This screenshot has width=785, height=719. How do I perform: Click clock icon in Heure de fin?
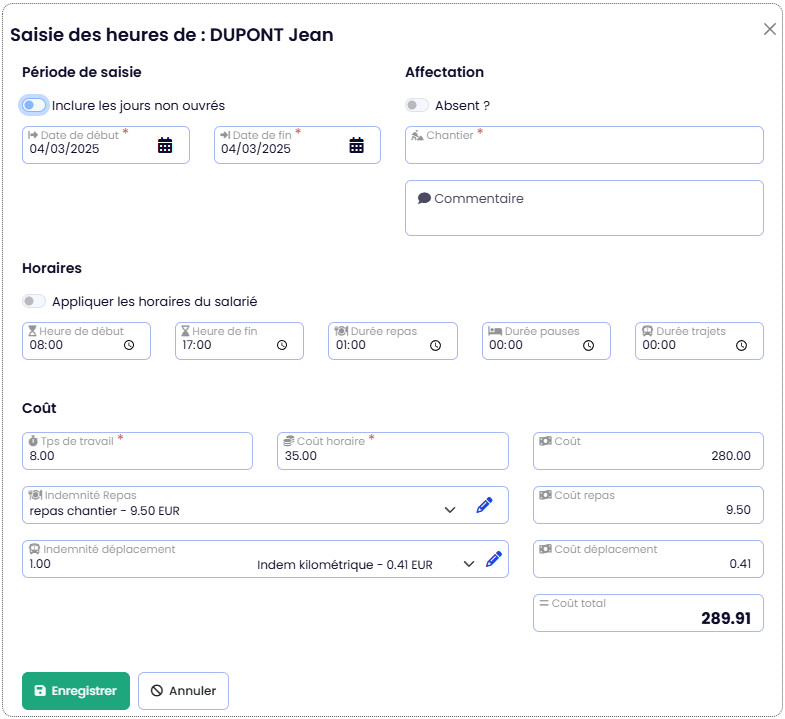point(282,345)
